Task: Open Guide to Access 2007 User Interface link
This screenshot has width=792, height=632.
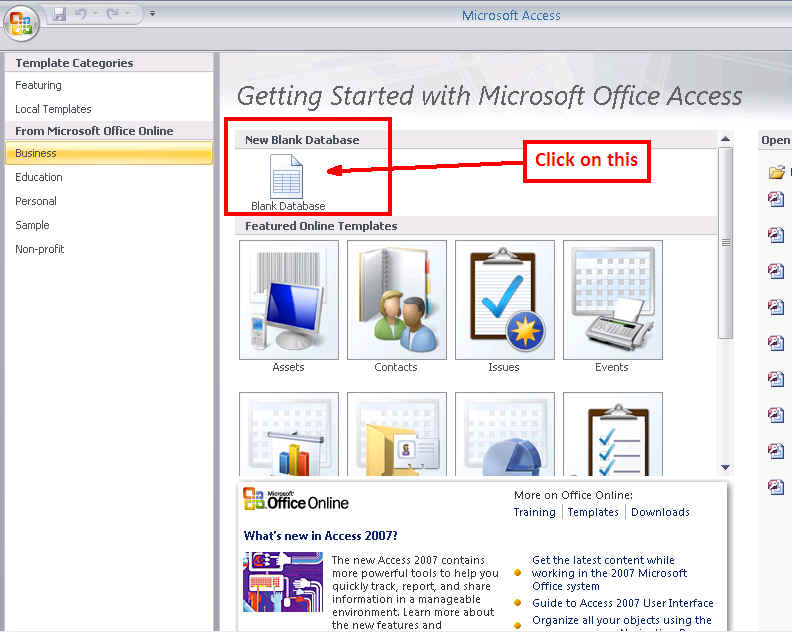Action: 623,603
